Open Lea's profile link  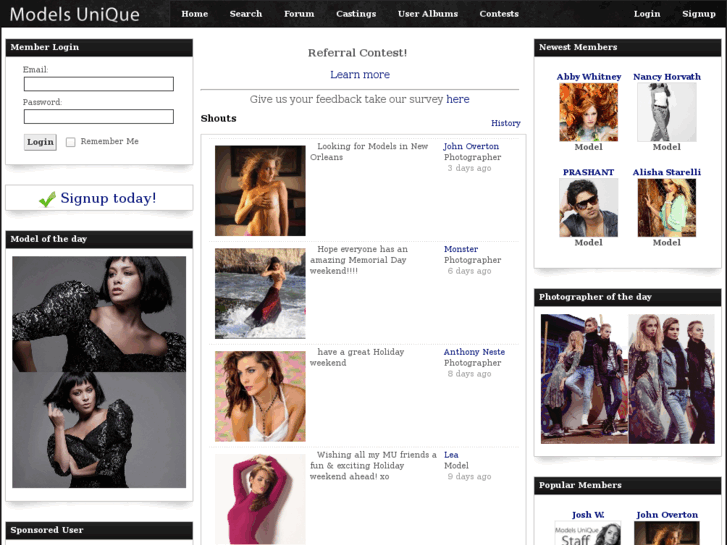[451, 455]
